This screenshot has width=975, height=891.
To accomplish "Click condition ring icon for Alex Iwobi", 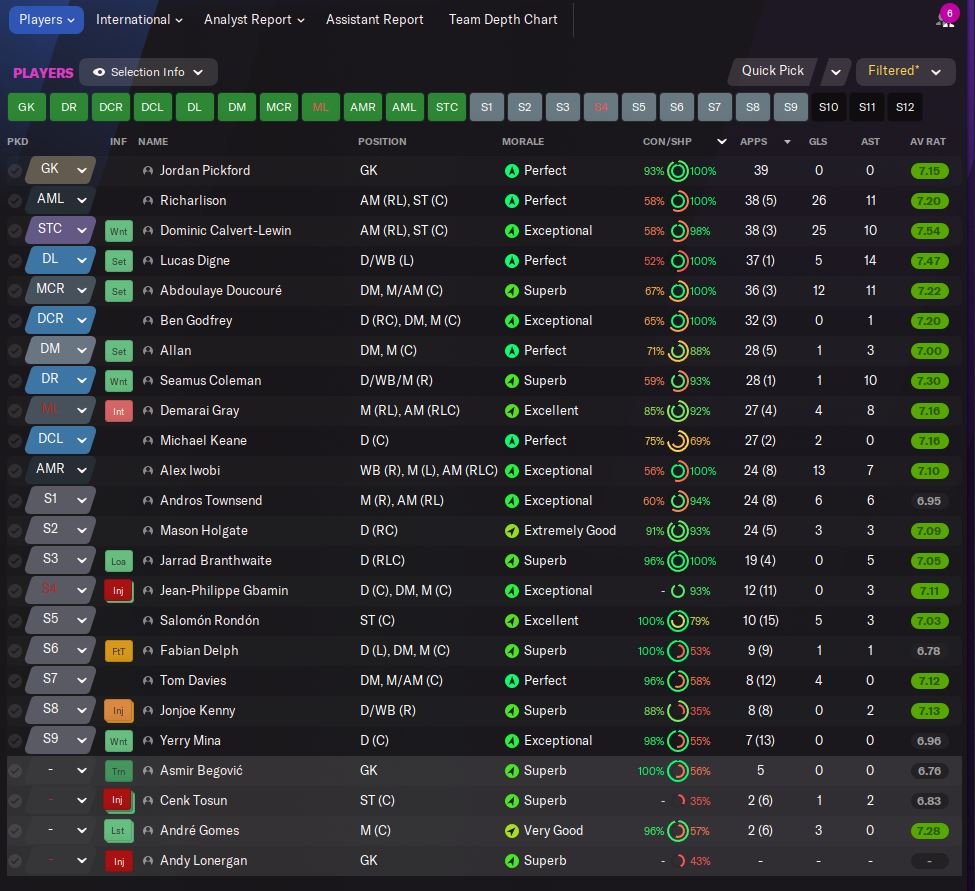I will pyautogui.click(x=678, y=471).
